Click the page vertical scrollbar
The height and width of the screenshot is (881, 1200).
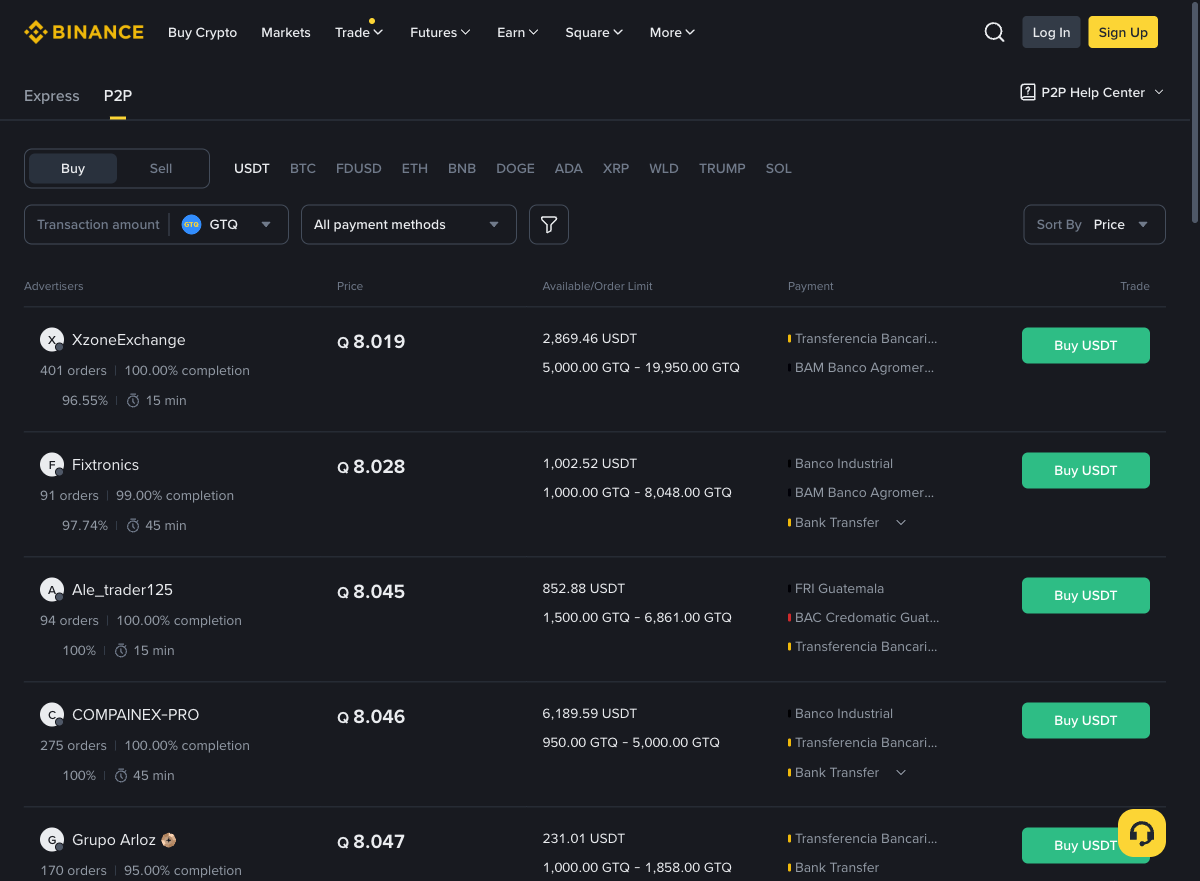1195,110
